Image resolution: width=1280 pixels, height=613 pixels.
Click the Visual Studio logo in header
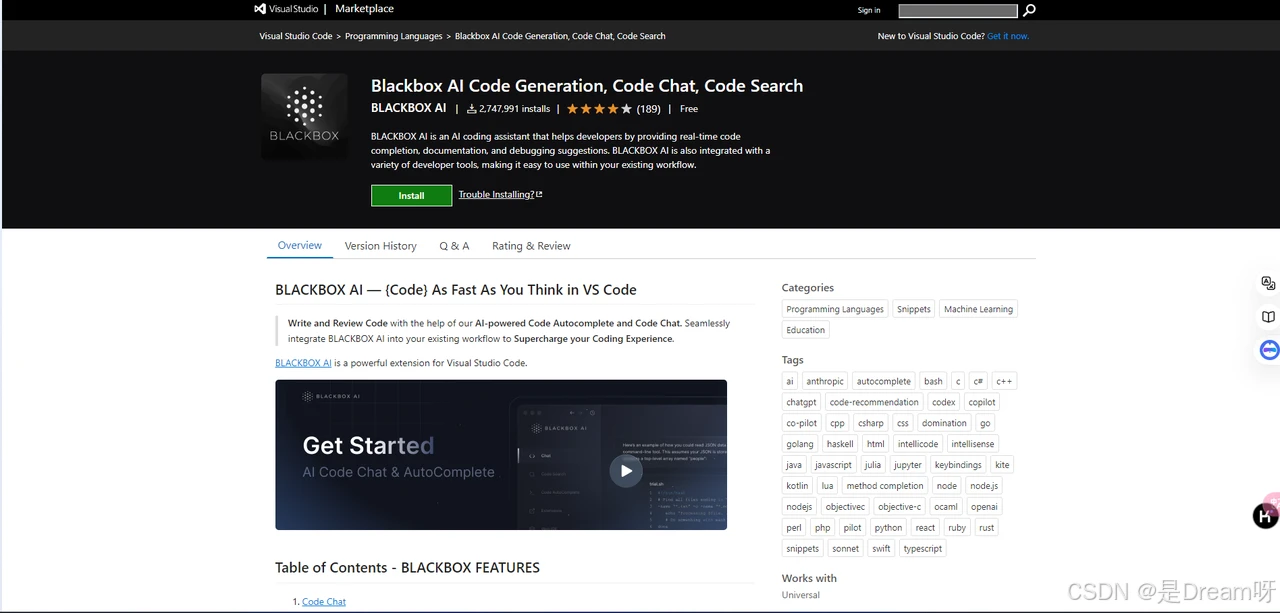(286, 9)
